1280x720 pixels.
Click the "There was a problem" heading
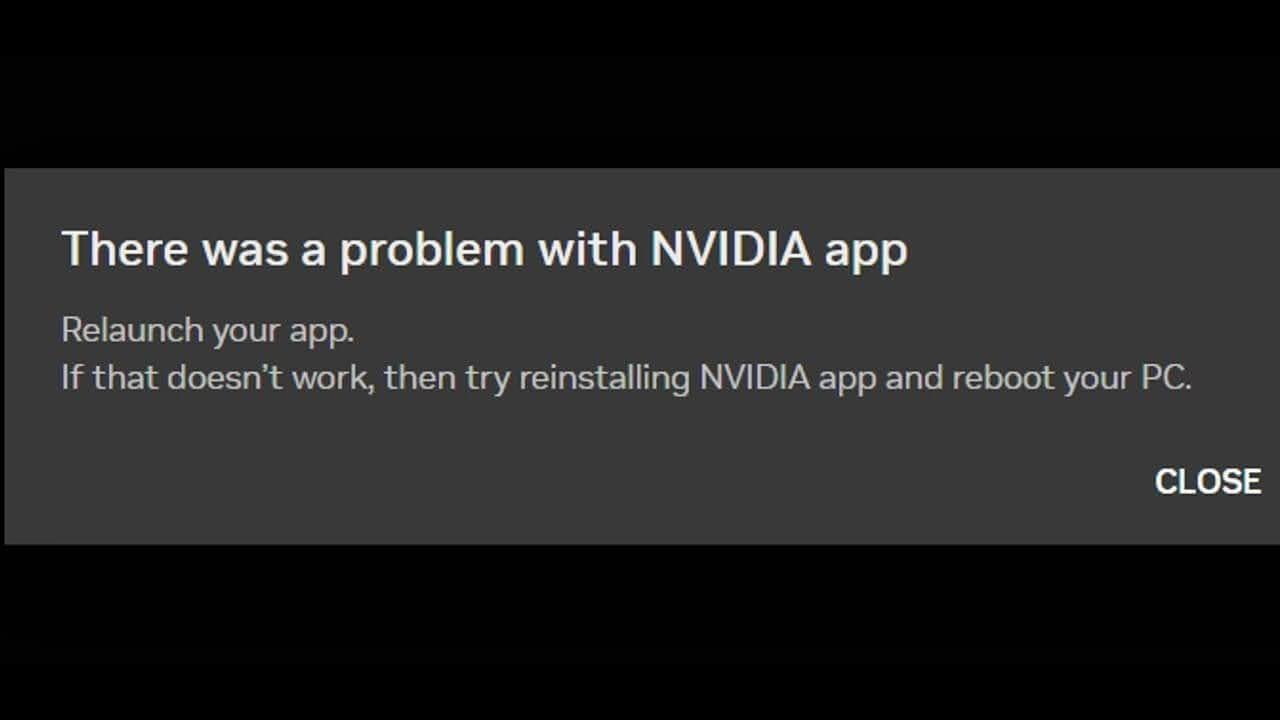pyautogui.click(x=484, y=250)
